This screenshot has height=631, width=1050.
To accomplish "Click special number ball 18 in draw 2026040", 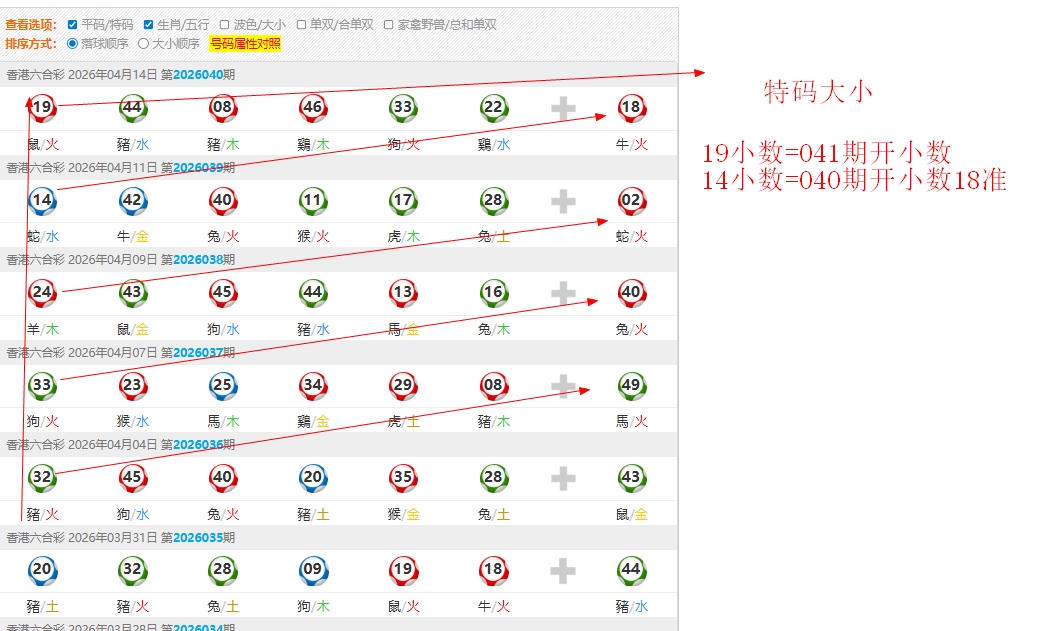I will click(x=630, y=107).
